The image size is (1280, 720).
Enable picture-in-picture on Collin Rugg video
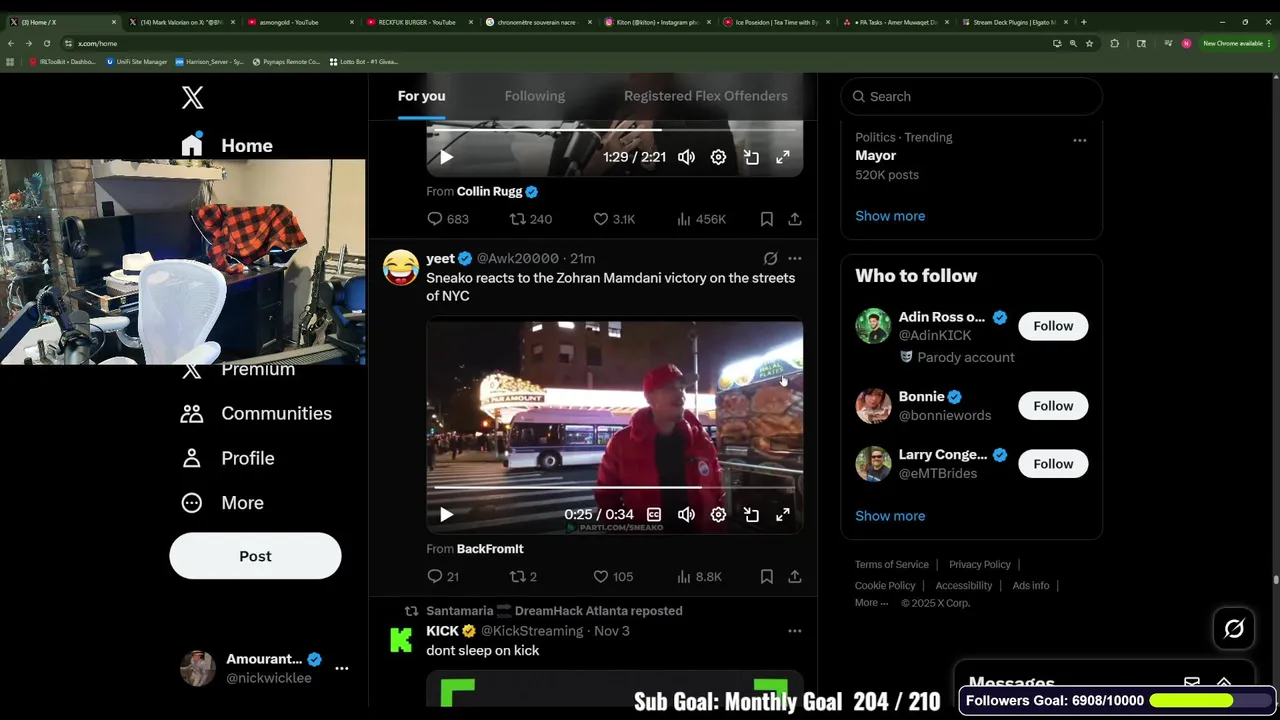[x=751, y=157]
